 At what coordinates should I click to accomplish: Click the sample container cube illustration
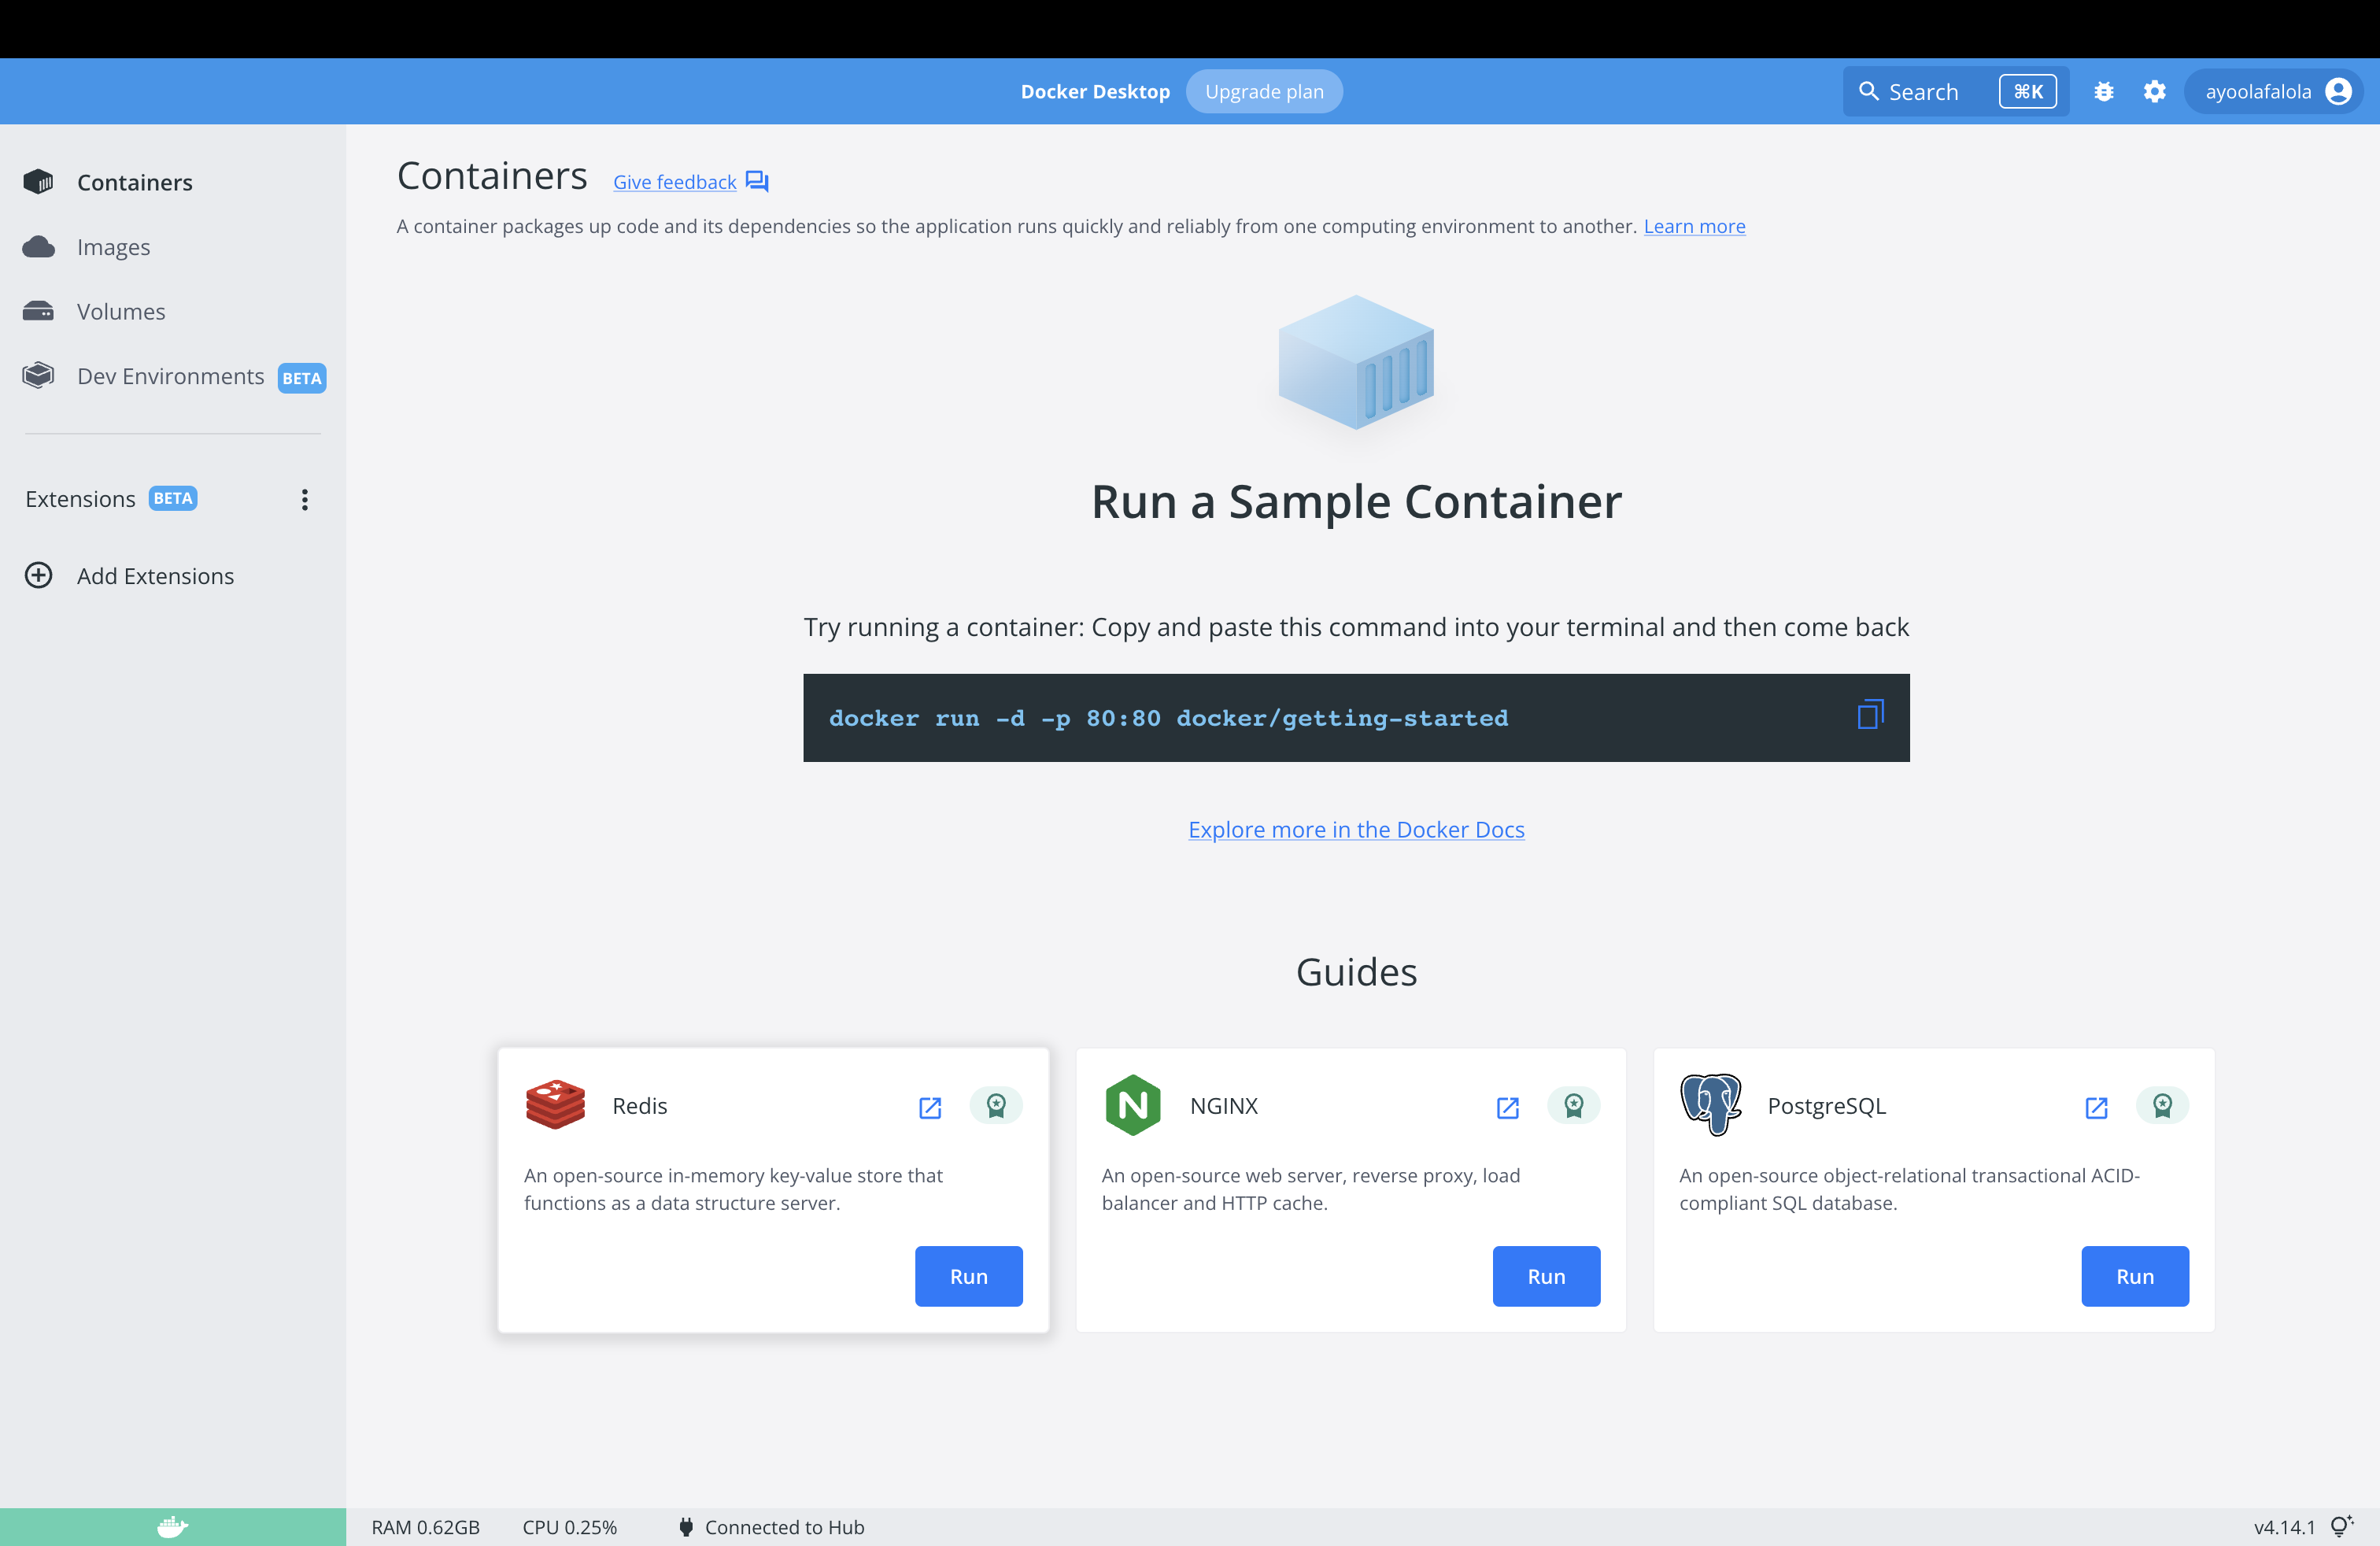pos(1356,362)
